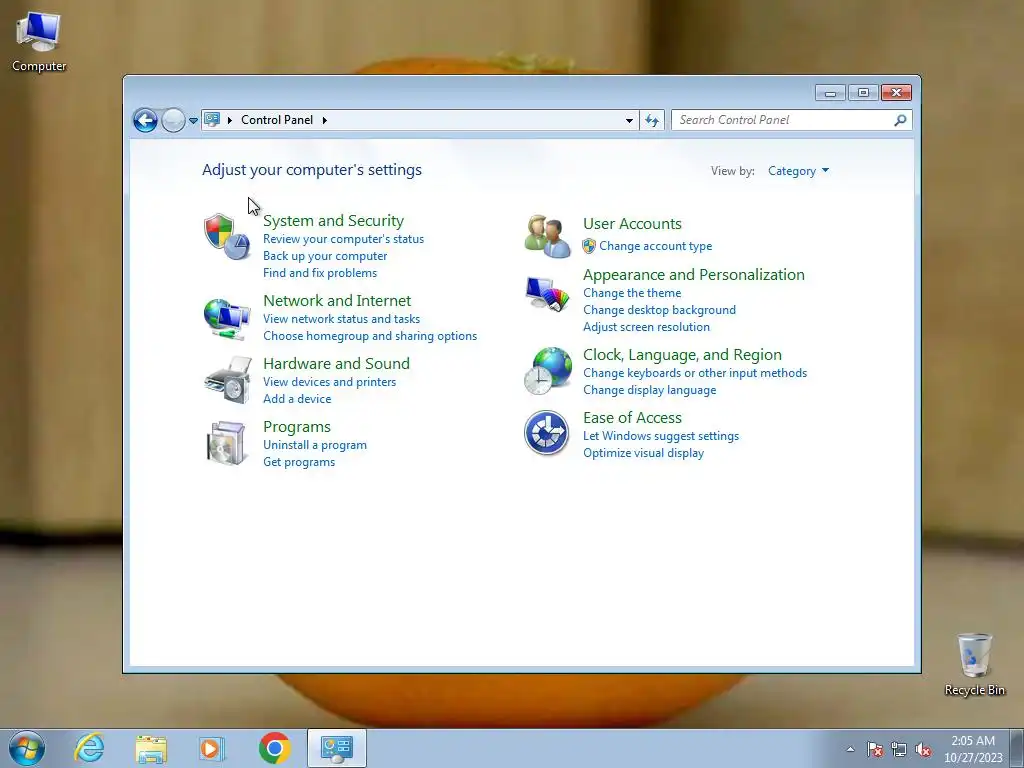
Task: Open Hardware and Sound heading
Action: [336, 364]
